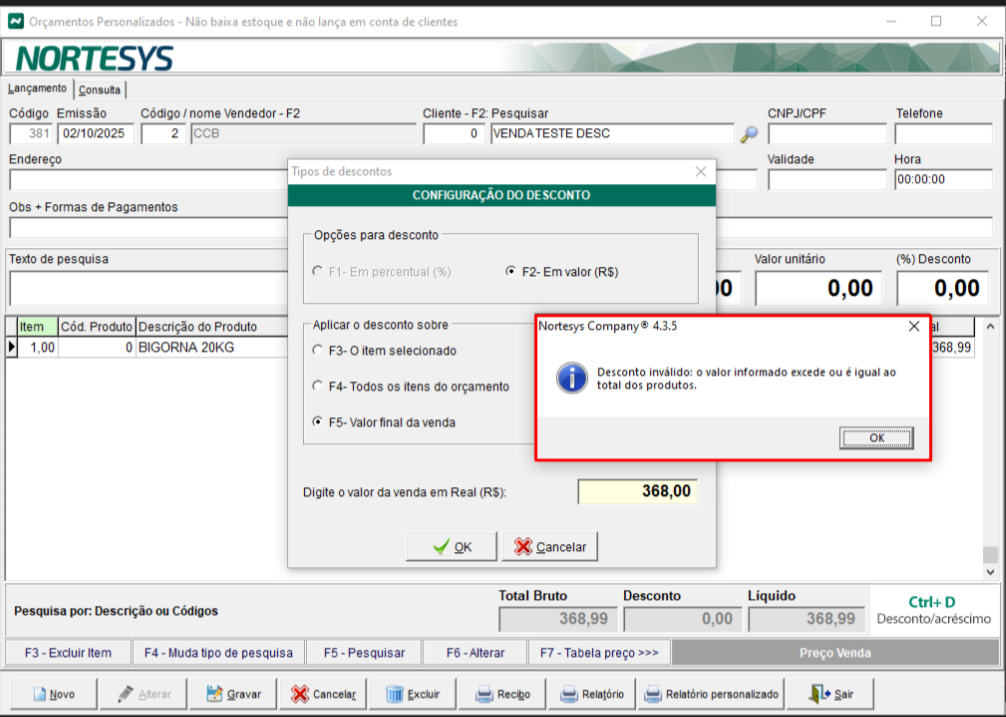Switch to the Consulta tab
1006x717 pixels.
click(x=100, y=90)
